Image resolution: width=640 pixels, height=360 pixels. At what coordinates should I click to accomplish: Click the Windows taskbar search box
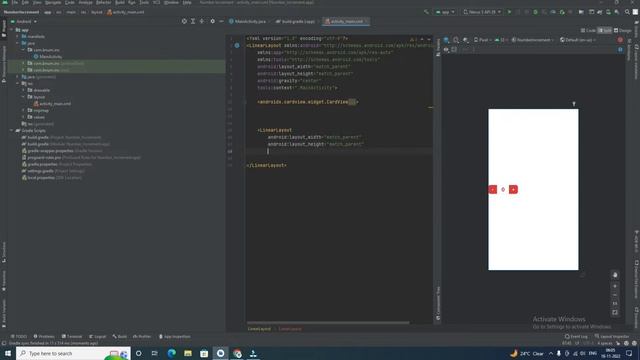[73, 353]
